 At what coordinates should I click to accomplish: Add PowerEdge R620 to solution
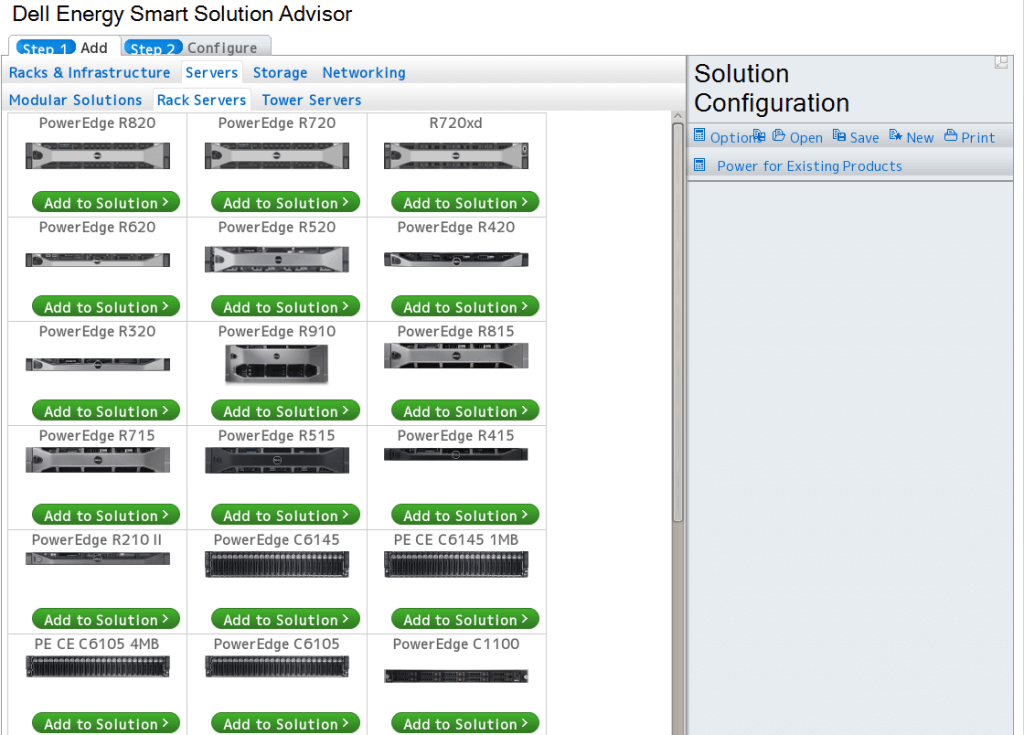(x=106, y=306)
